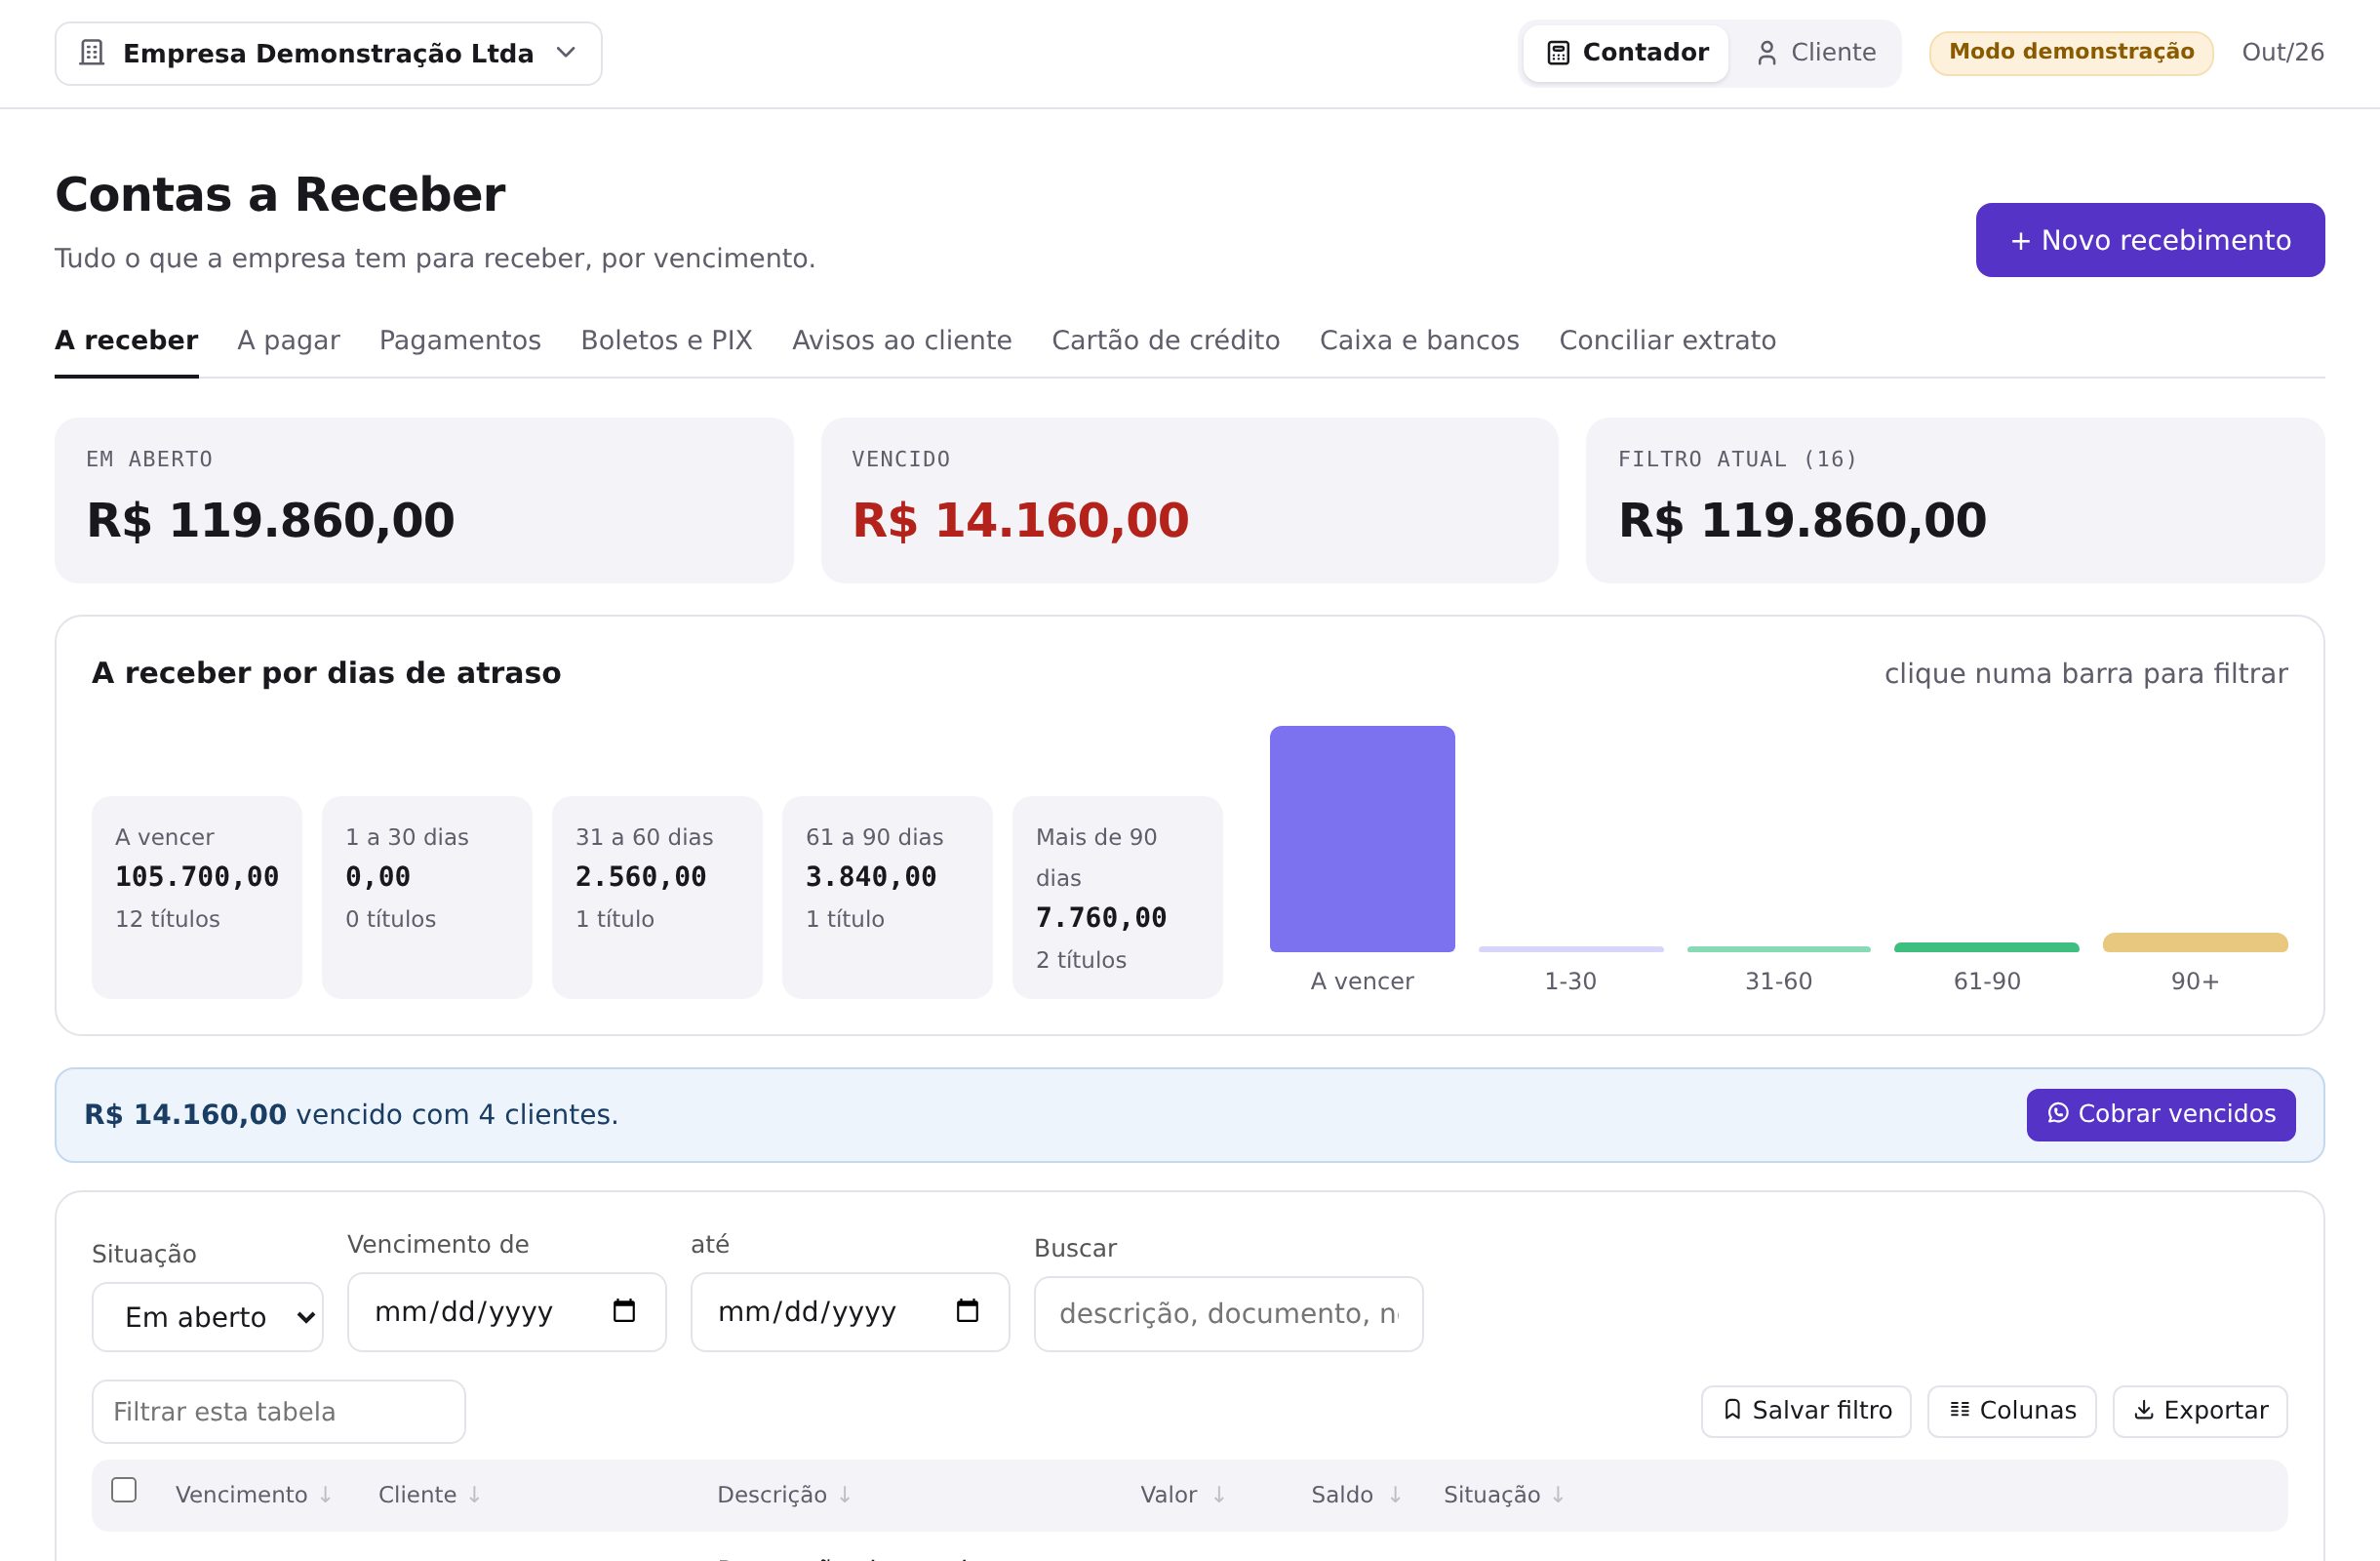
Task: Click the green 61-90 chart bar
Action: coord(1987,947)
